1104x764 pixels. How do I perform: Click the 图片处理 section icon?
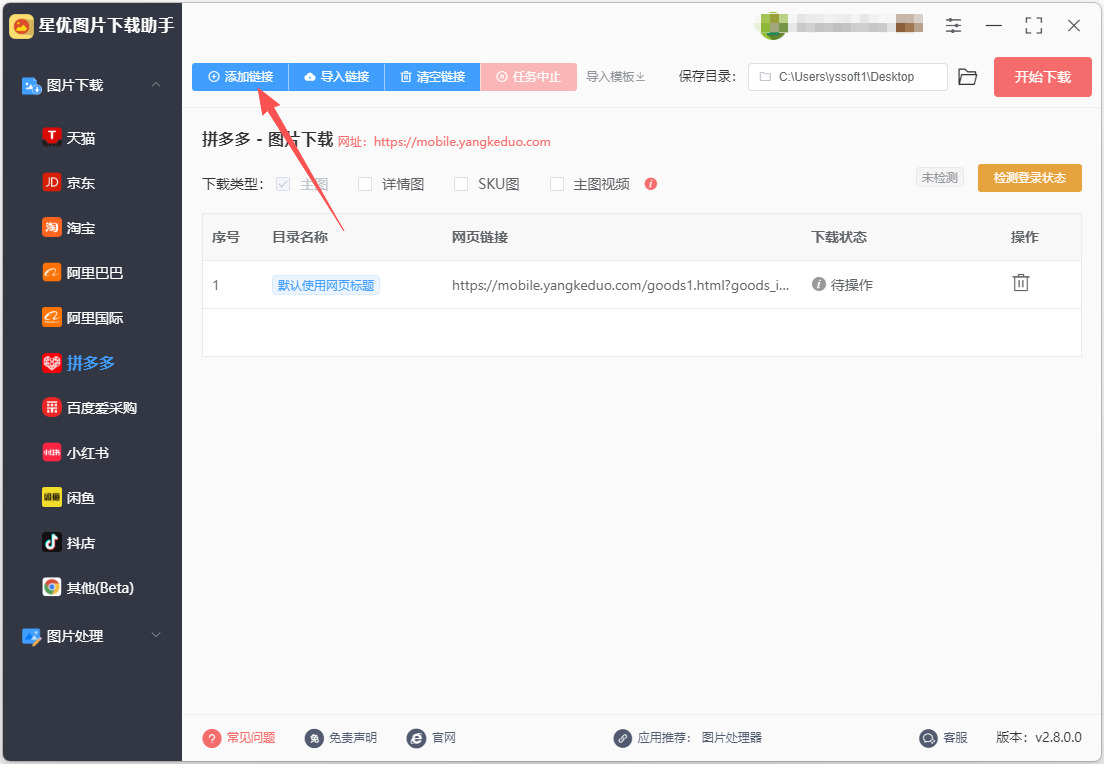click(31, 637)
